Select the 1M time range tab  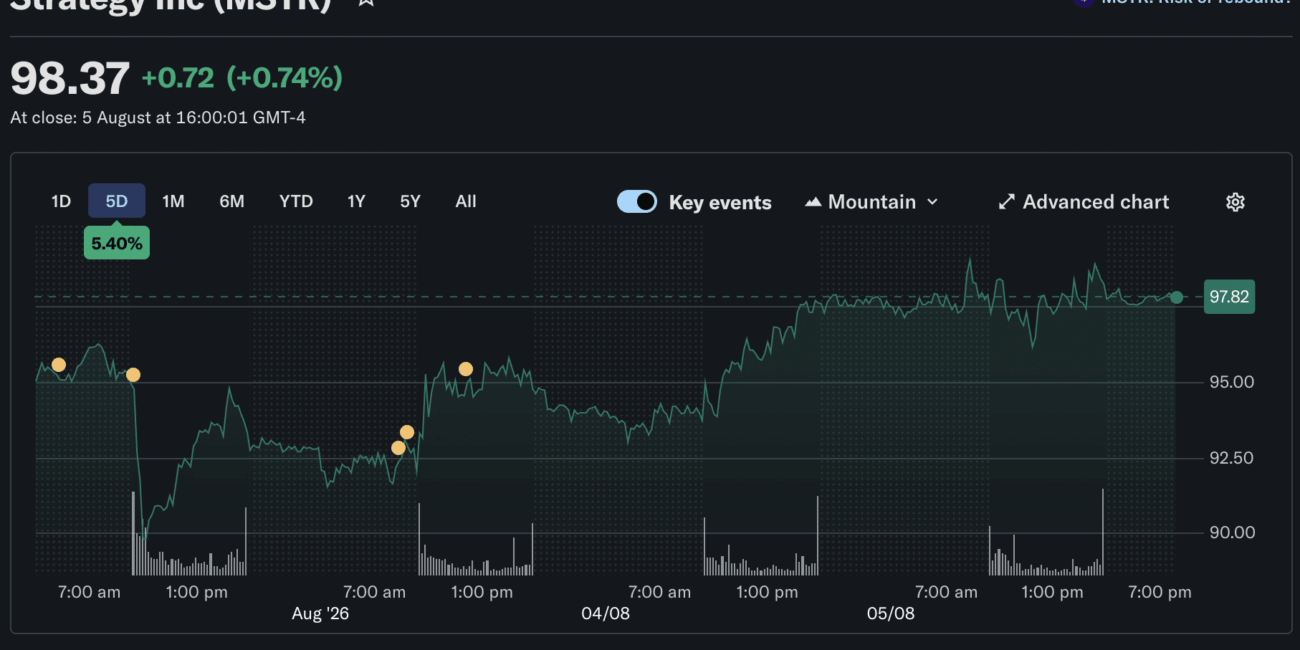pos(173,201)
